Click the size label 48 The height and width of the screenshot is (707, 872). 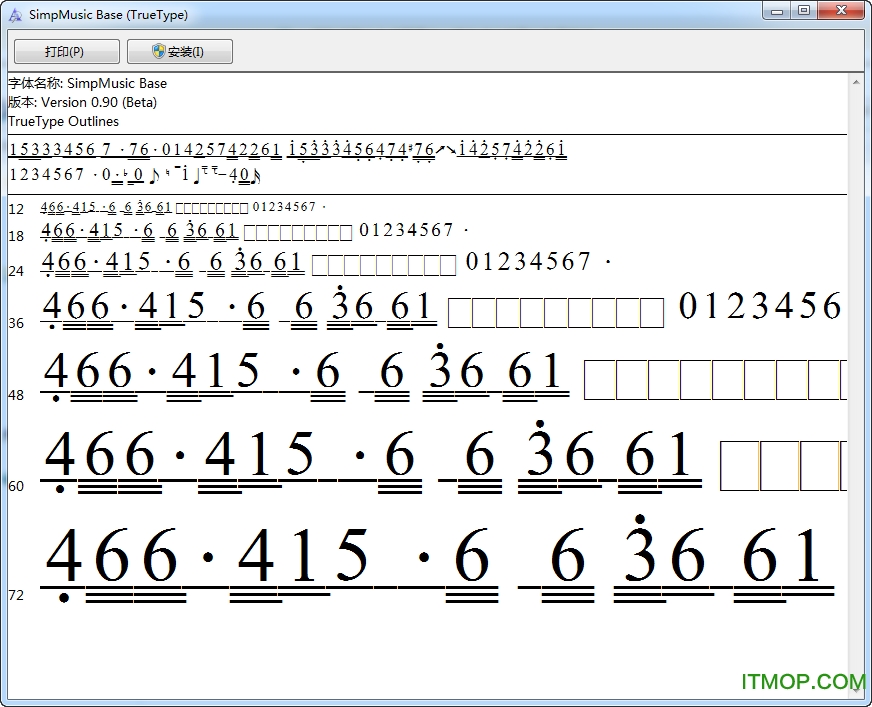pos(16,395)
